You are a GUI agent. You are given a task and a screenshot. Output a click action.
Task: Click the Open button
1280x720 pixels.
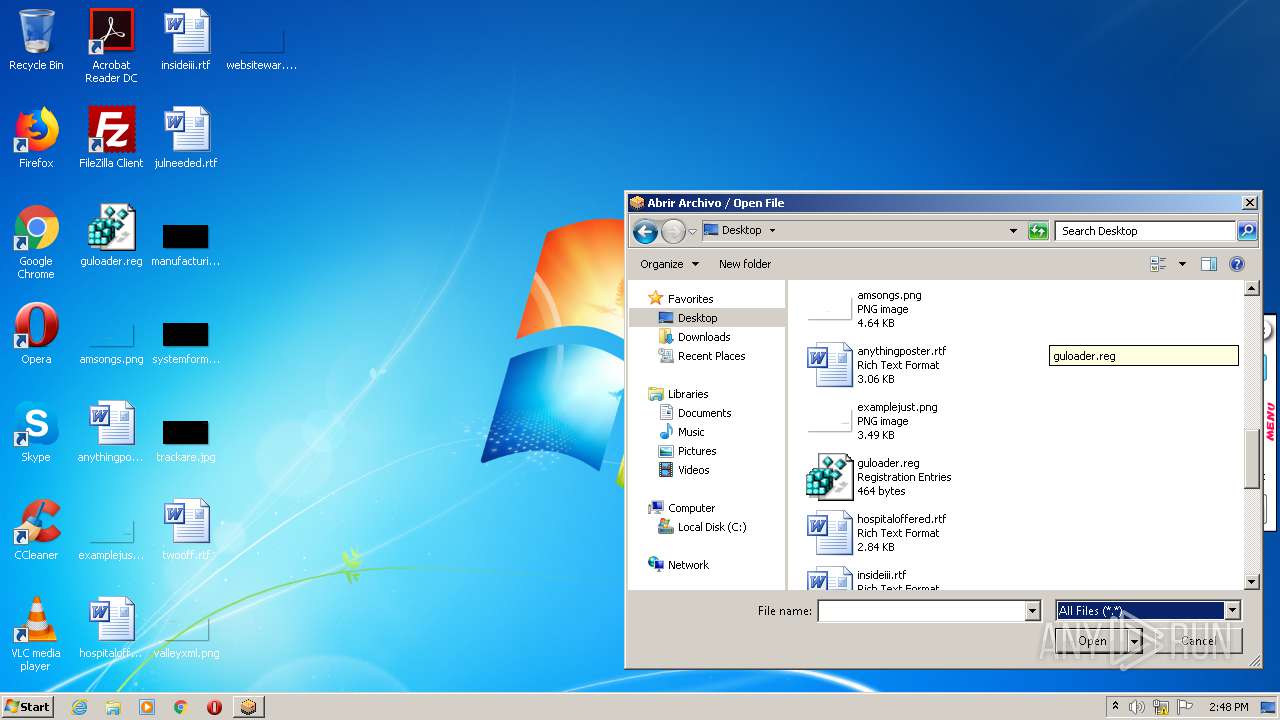tap(1092, 641)
